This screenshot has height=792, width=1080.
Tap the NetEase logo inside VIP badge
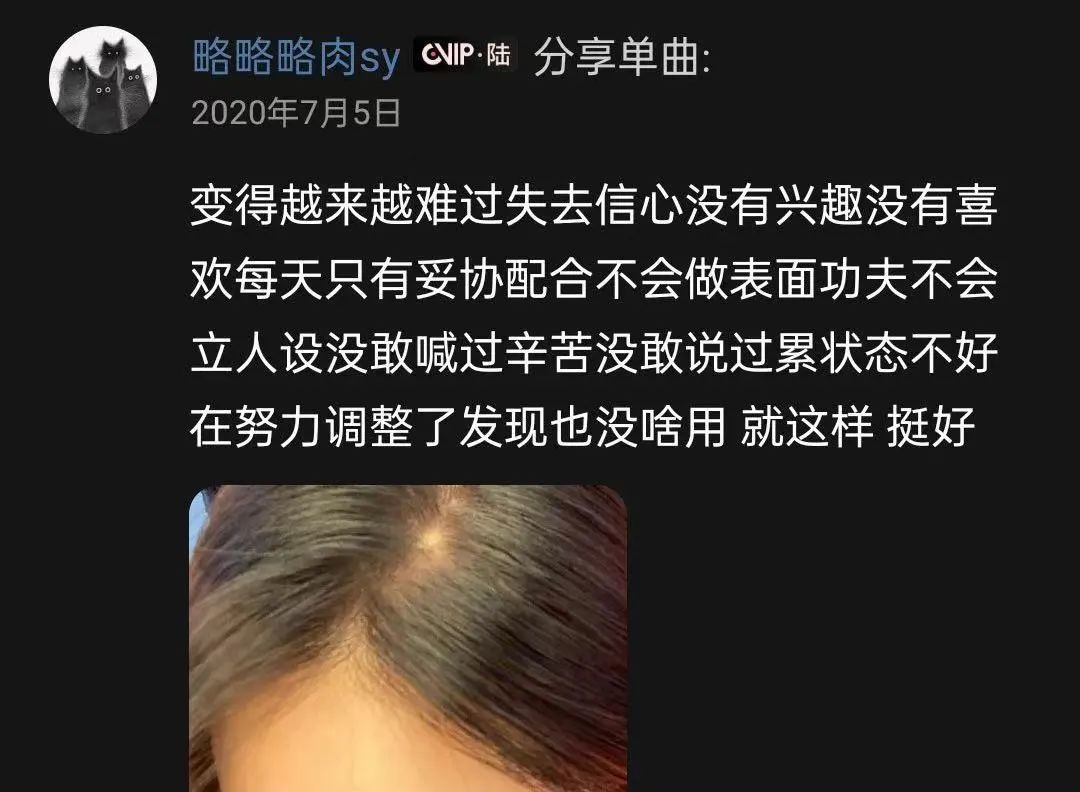point(432,55)
